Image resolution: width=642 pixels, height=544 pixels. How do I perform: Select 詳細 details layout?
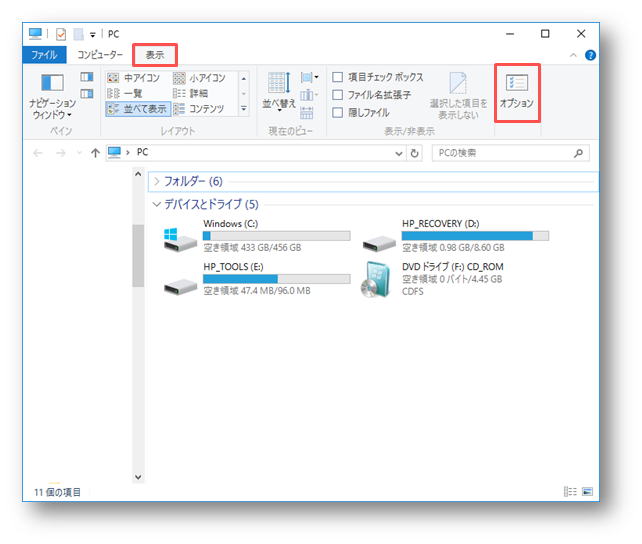191,93
